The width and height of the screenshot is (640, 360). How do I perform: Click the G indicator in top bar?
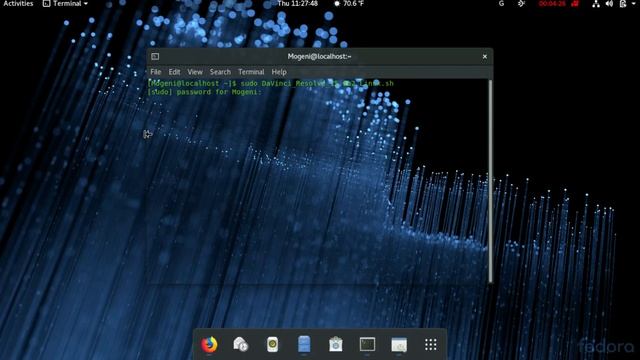pyautogui.click(x=501, y=4)
